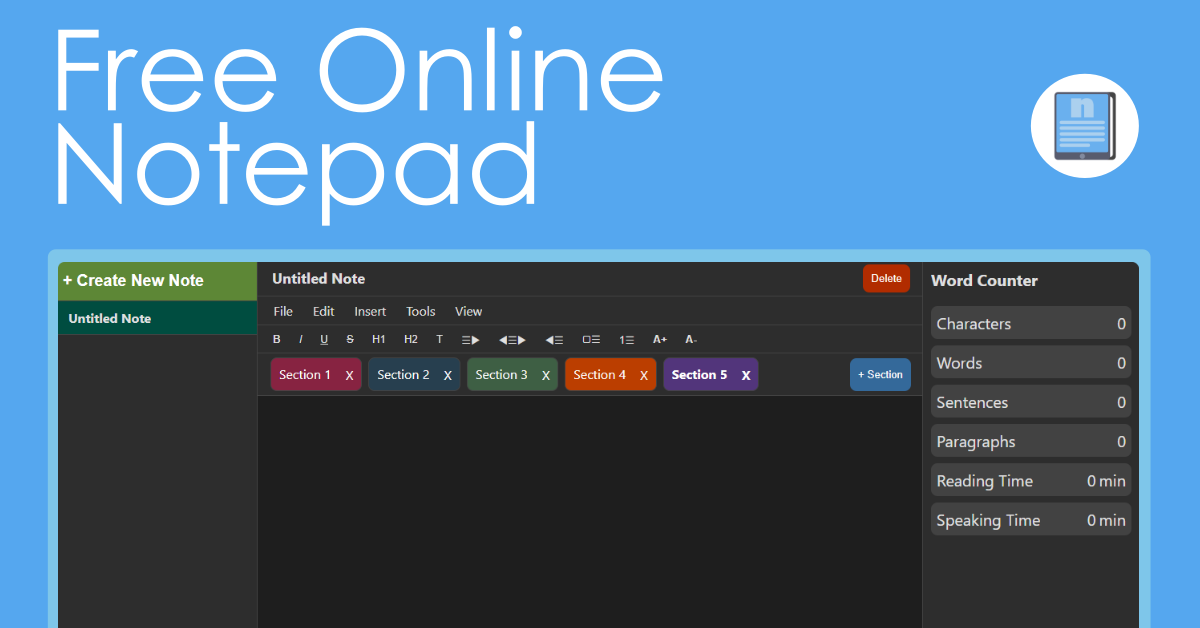Apply underline formatting
The image size is (1200, 628).
tap(323, 339)
